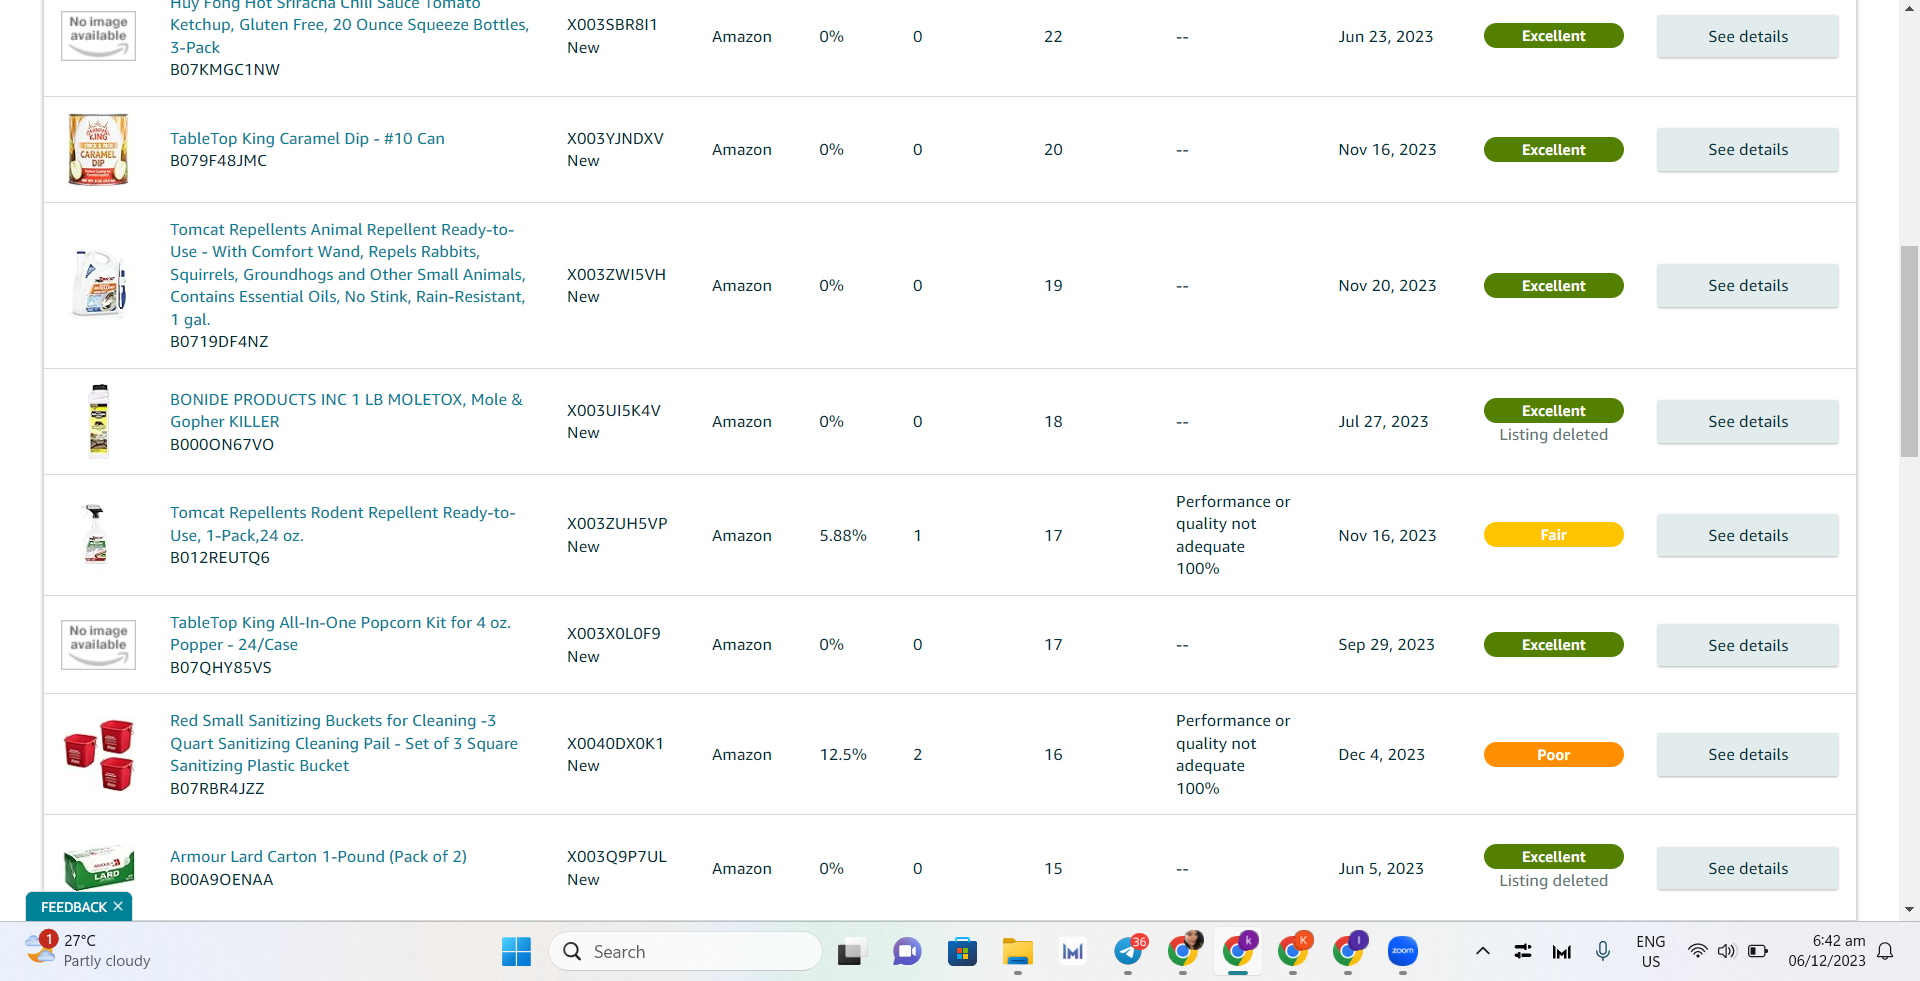Open clock and date 06/12/2023
Viewport: 1920px width, 981px height.
click(x=1827, y=951)
